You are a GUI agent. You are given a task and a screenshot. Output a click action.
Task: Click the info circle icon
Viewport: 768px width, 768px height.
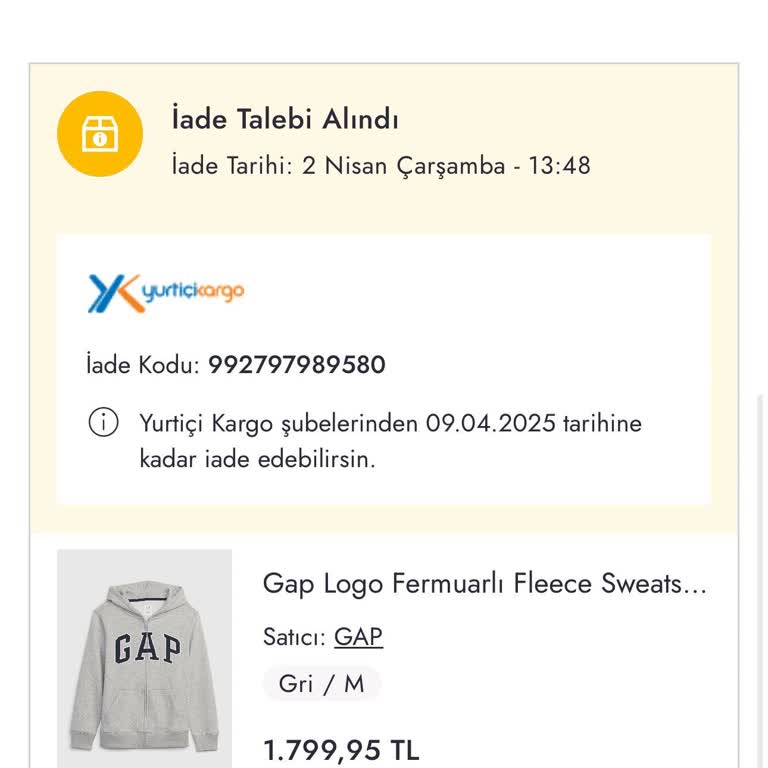click(103, 423)
